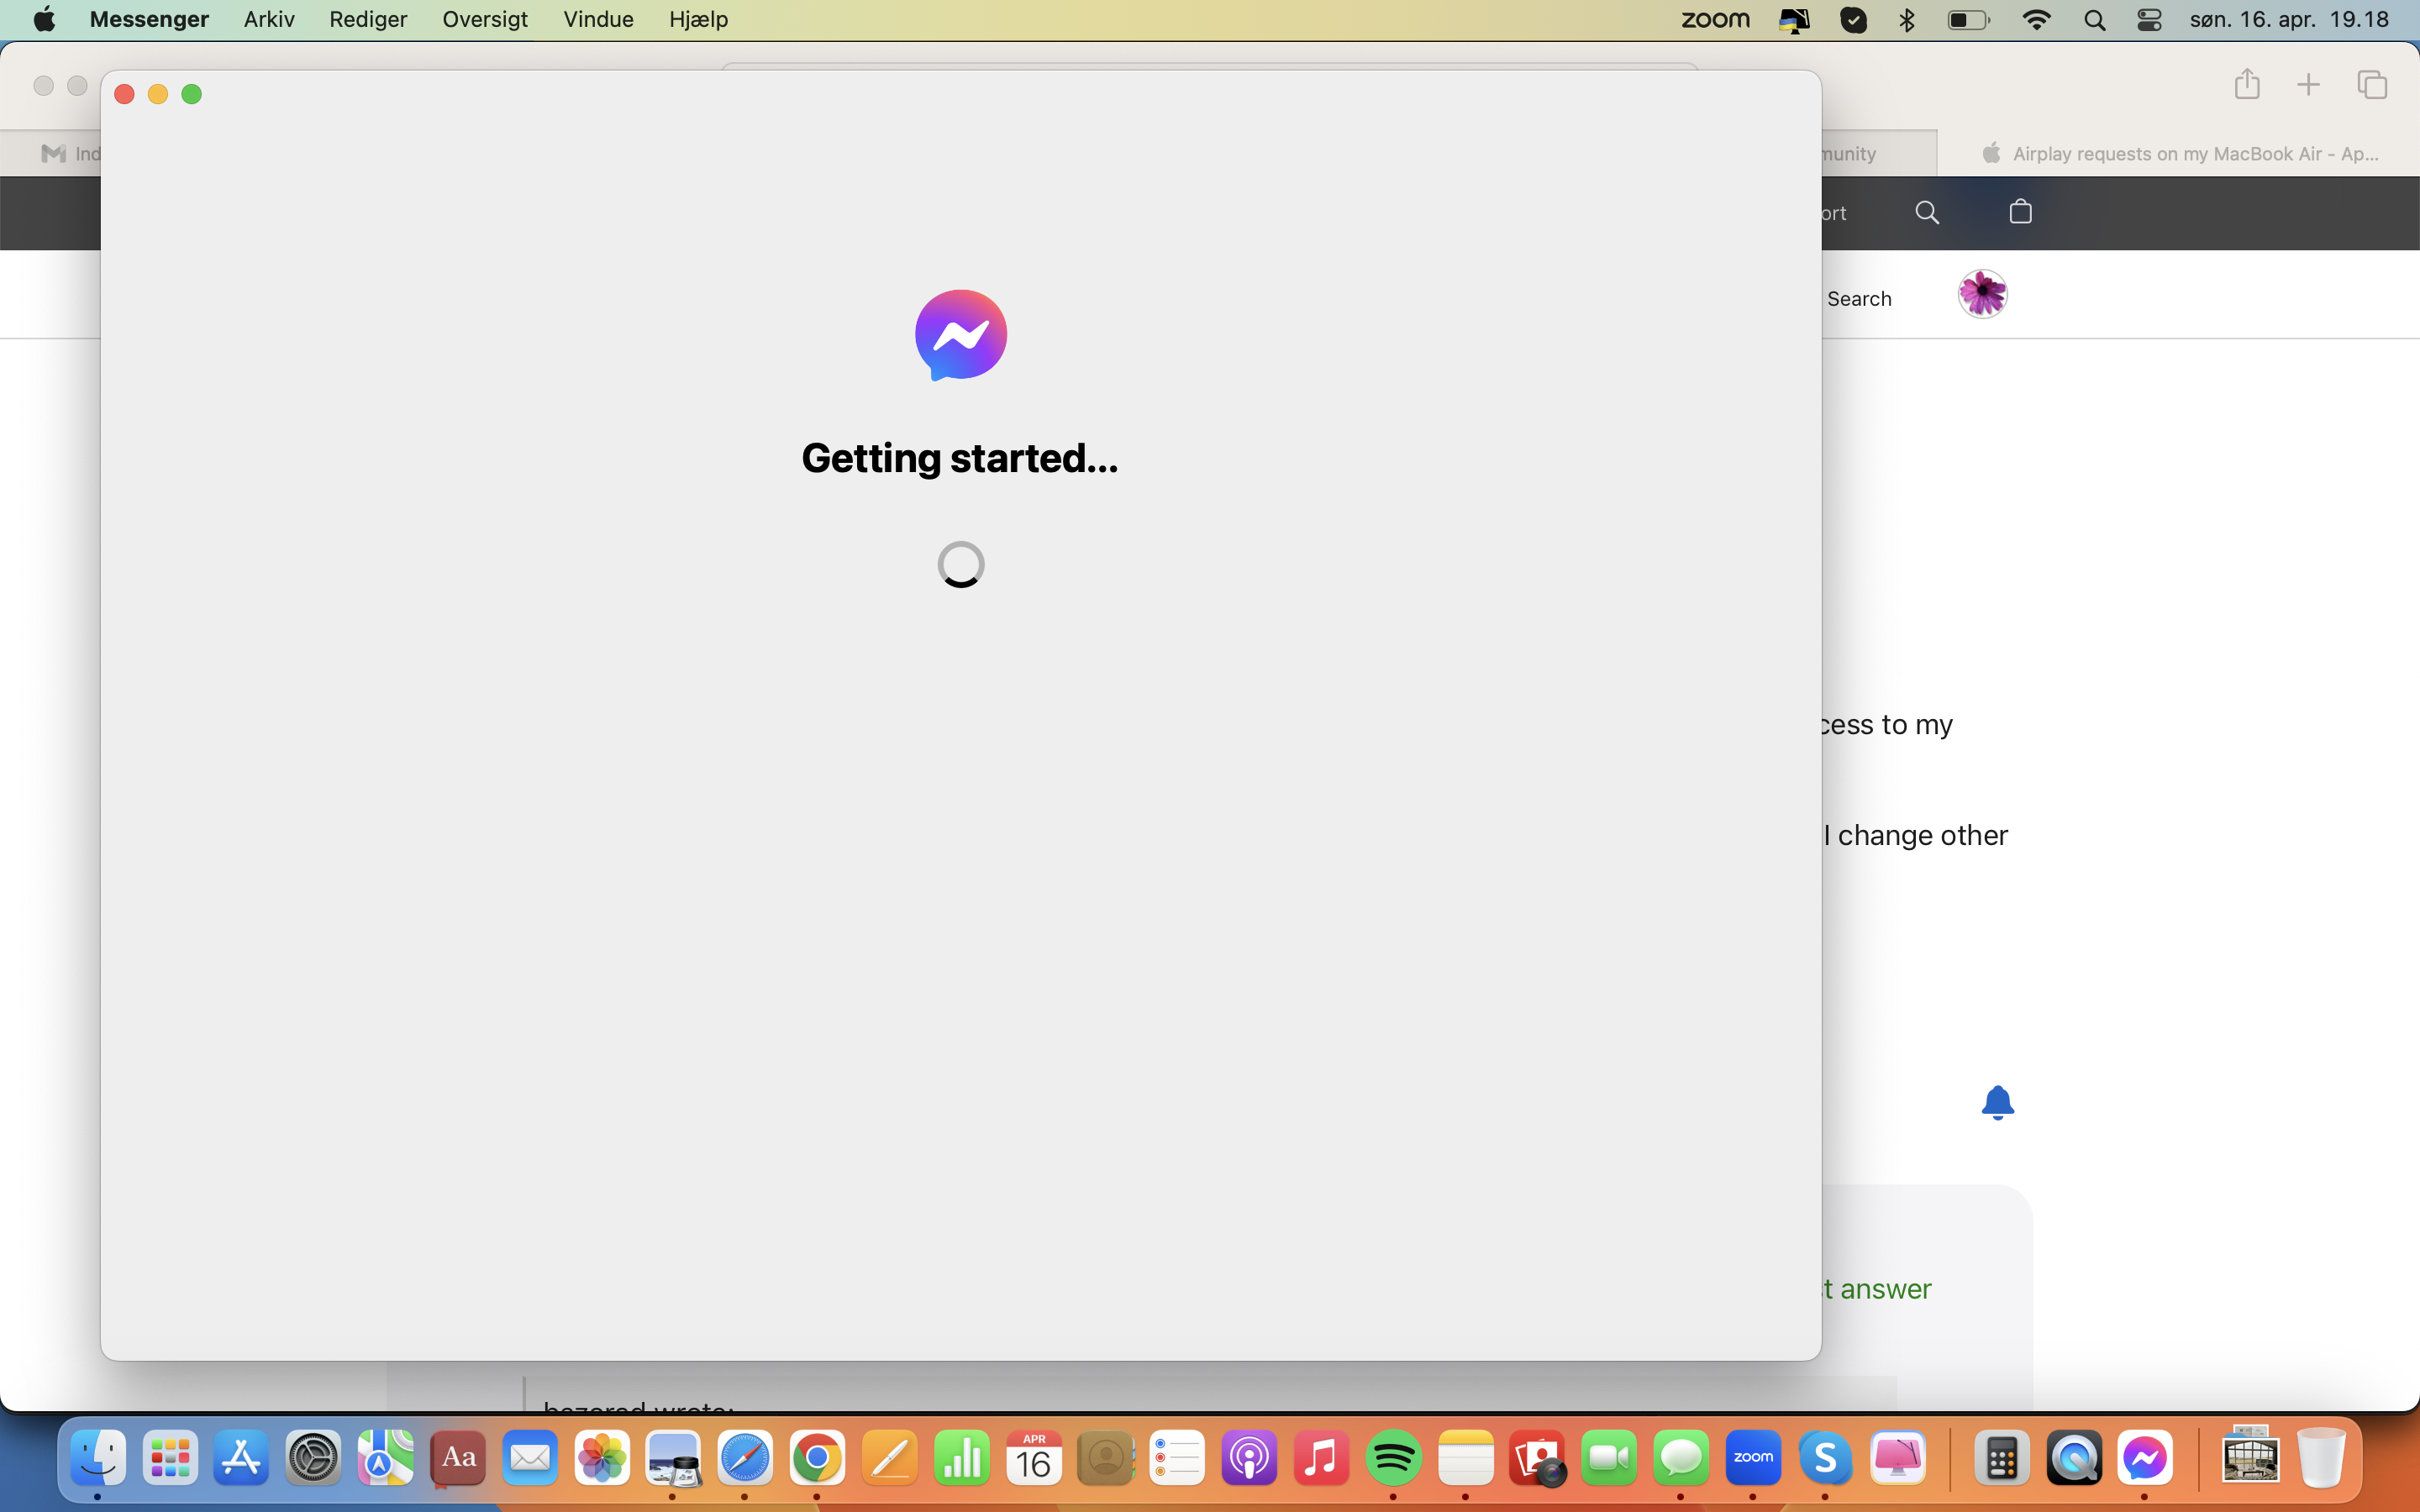Open the Bluetooth status menu

1907,20
